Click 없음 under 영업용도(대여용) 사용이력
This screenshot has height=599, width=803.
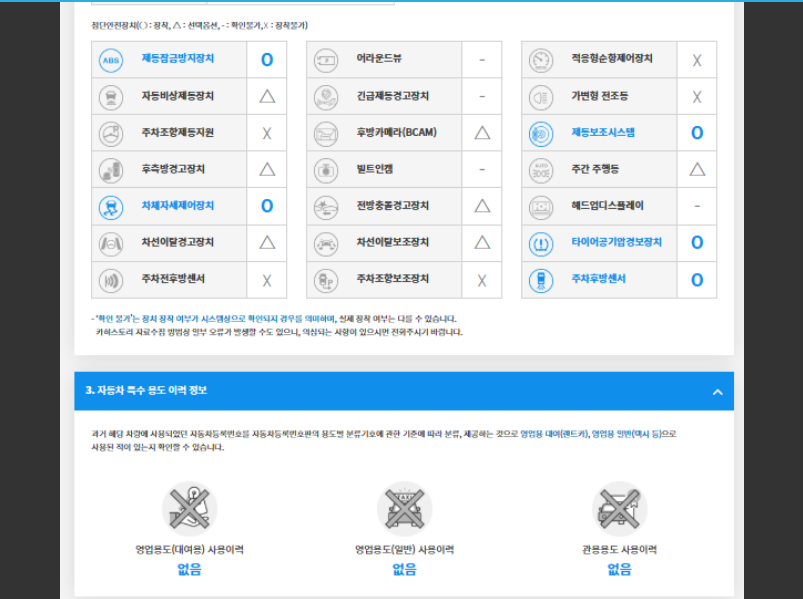coord(189,569)
